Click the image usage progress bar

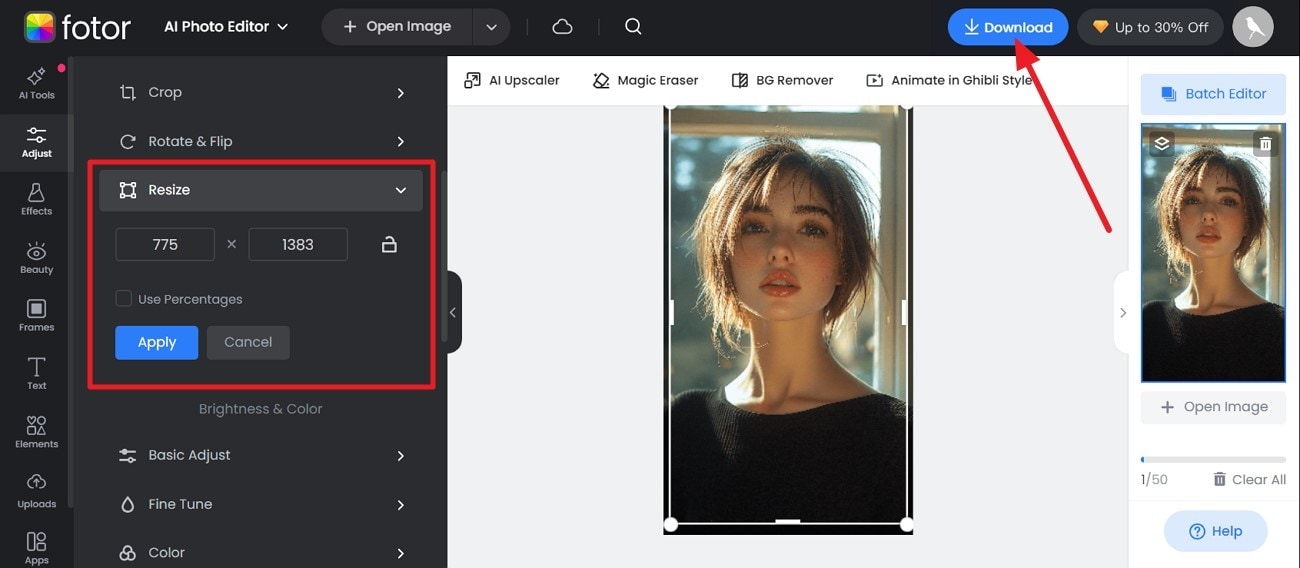[1213, 460]
